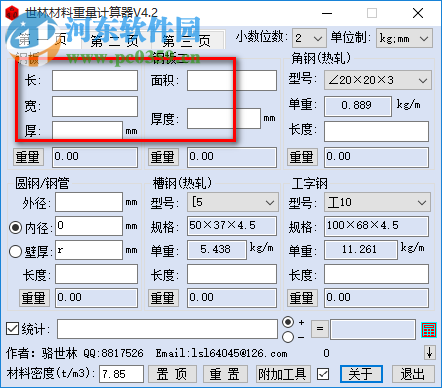
Task: Expand the 工字钢 型号 工10 dropdown
Action: [x=377, y=202]
